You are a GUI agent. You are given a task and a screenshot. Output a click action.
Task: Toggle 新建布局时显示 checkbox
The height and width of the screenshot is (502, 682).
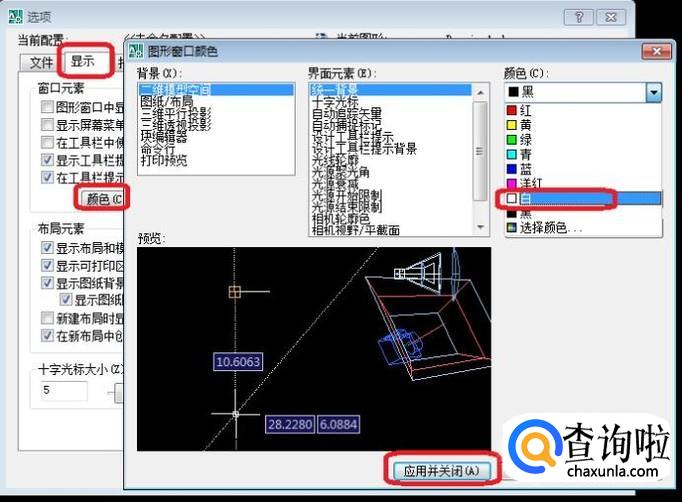pos(47,318)
